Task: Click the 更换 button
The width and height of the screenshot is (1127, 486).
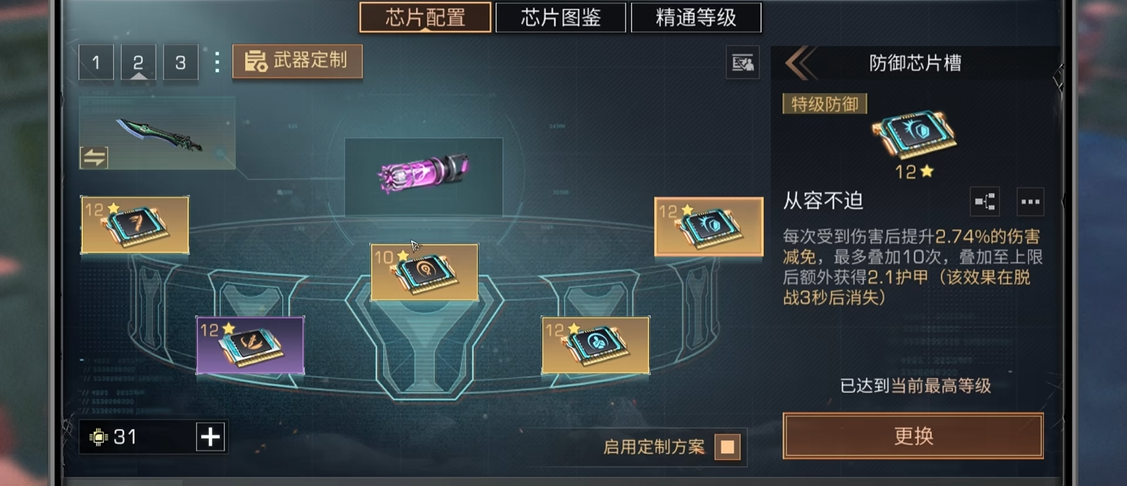Action: tap(913, 436)
